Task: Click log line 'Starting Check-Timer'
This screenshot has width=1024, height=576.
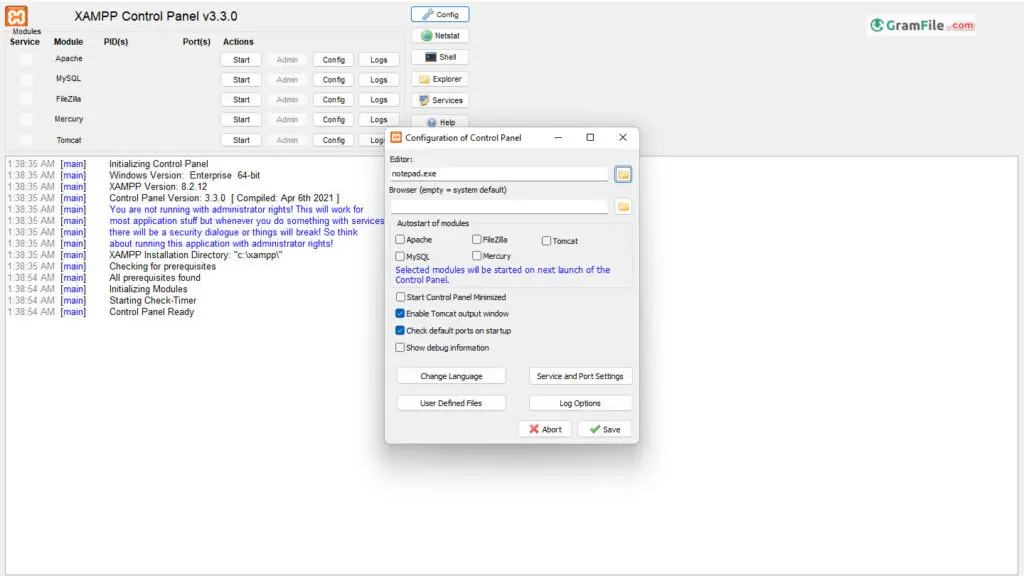Action: (x=153, y=300)
